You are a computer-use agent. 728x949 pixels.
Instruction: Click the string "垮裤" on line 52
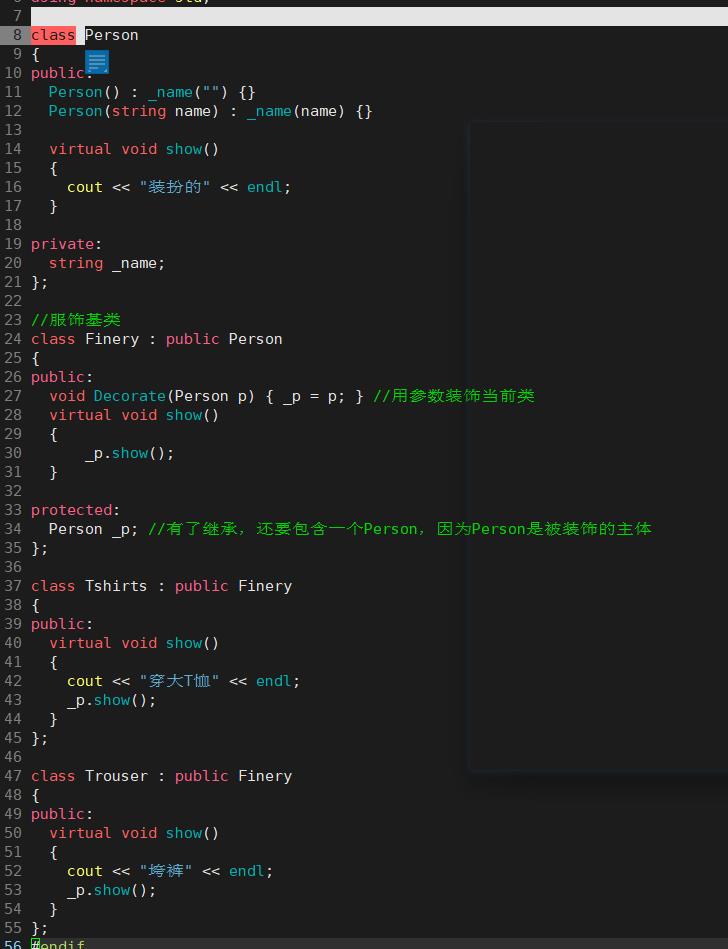click(x=166, y=871)
